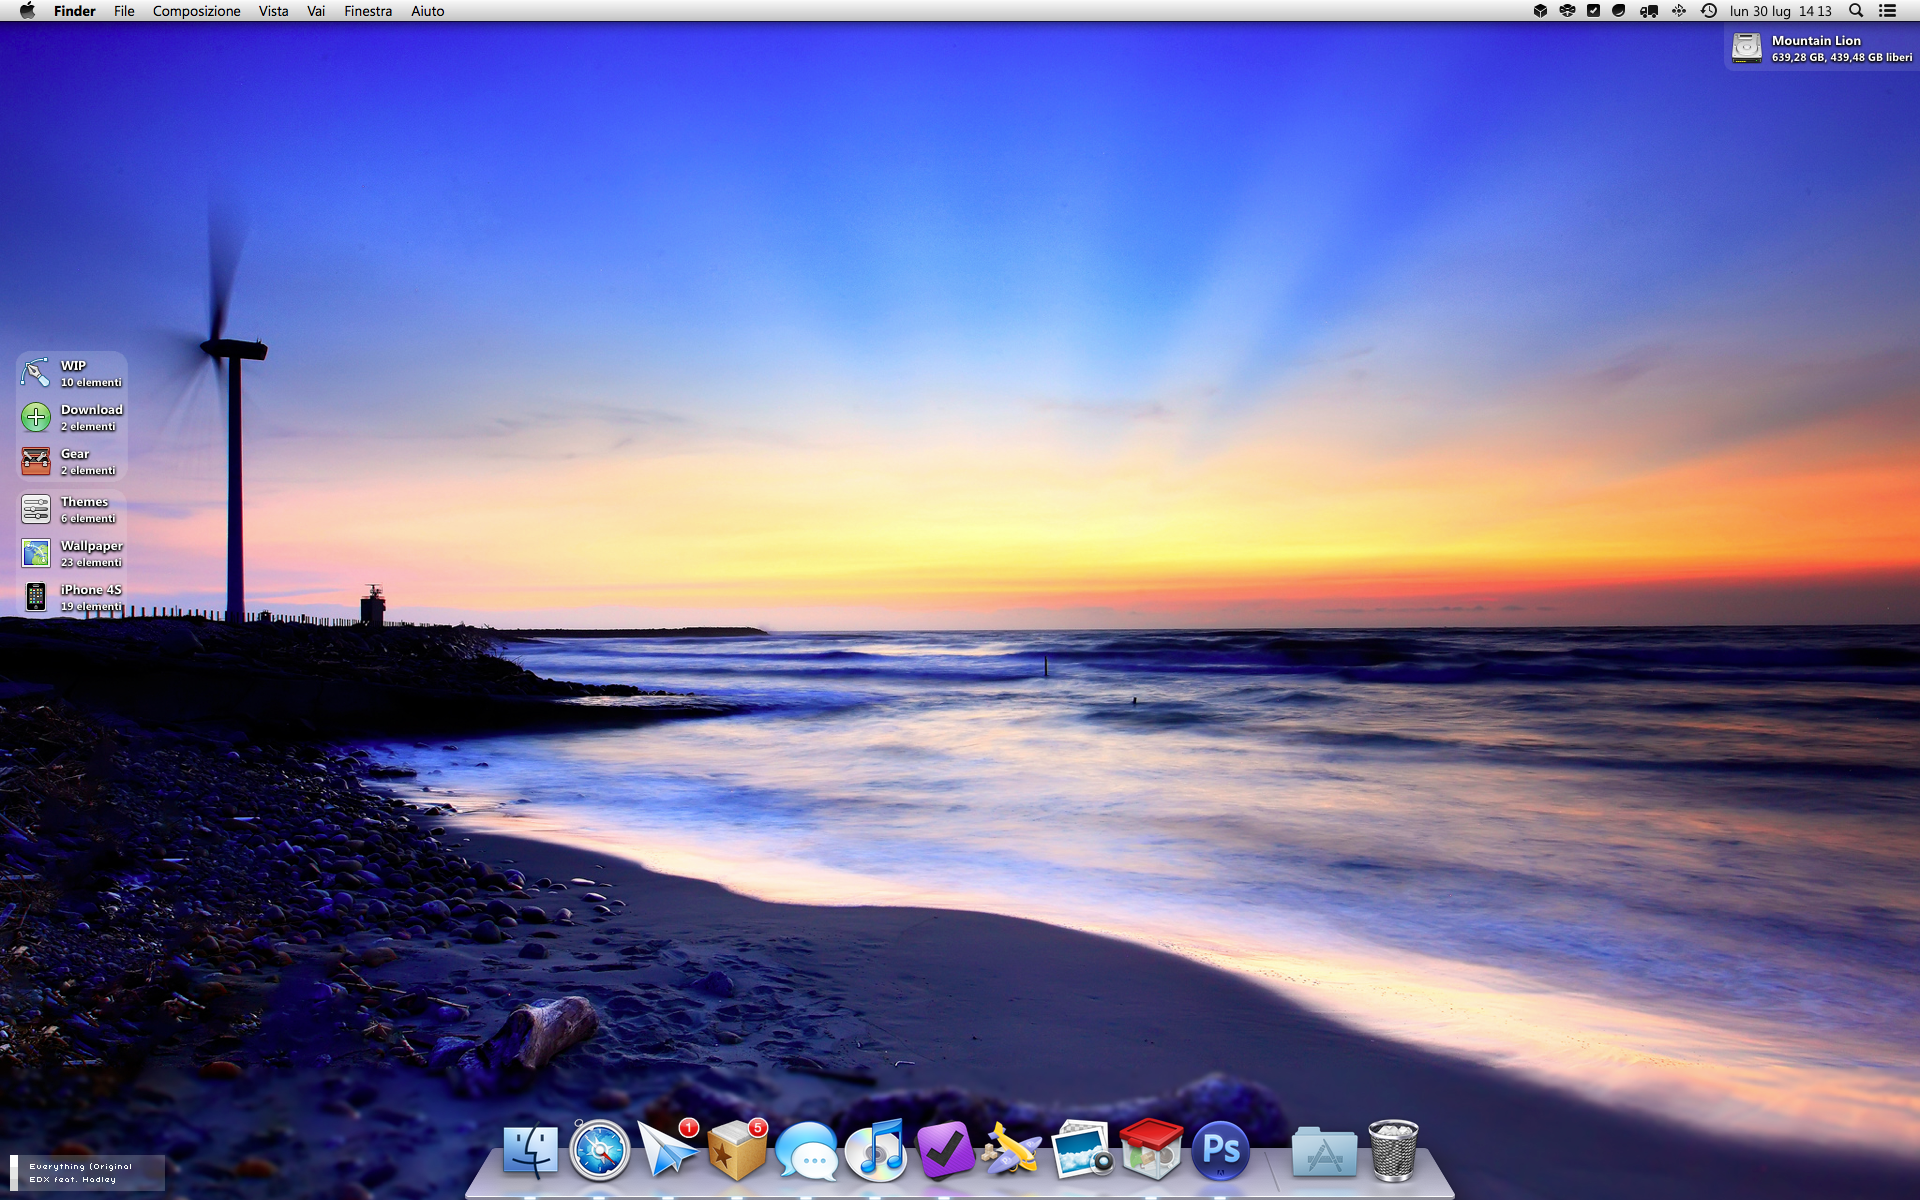
Task: Select the iPhone 4S desktop folder
Action: (71, 597)
